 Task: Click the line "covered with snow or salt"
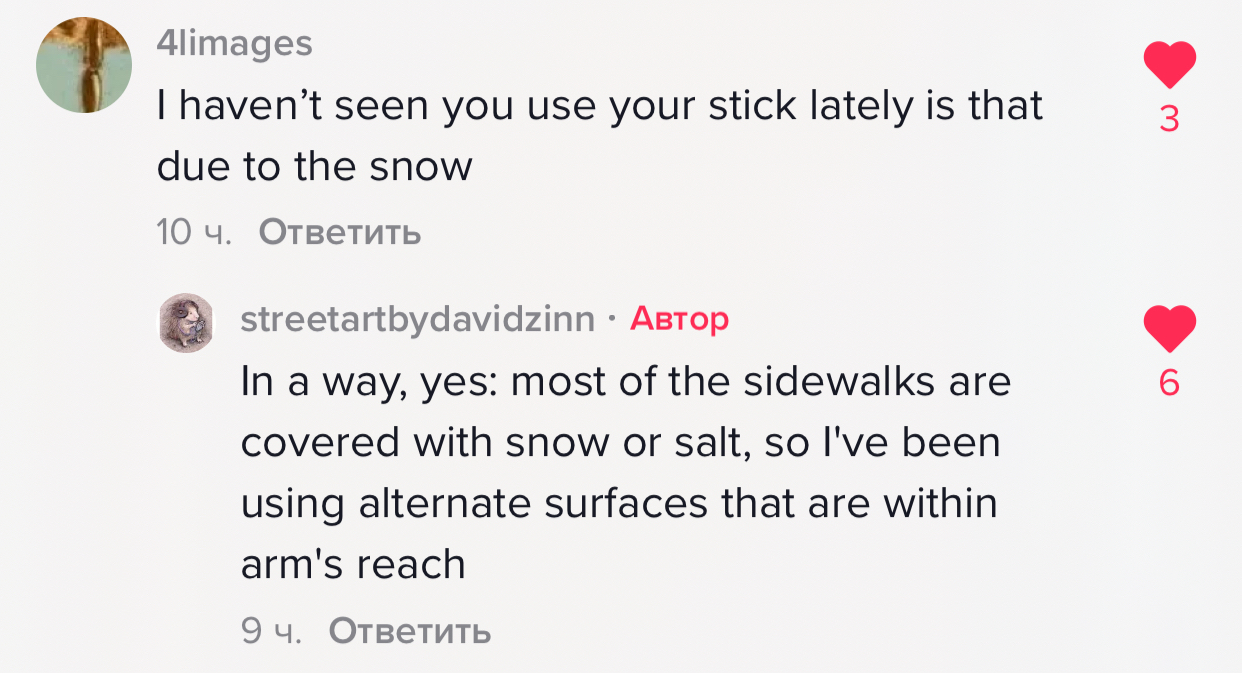(x=620, y=442)
